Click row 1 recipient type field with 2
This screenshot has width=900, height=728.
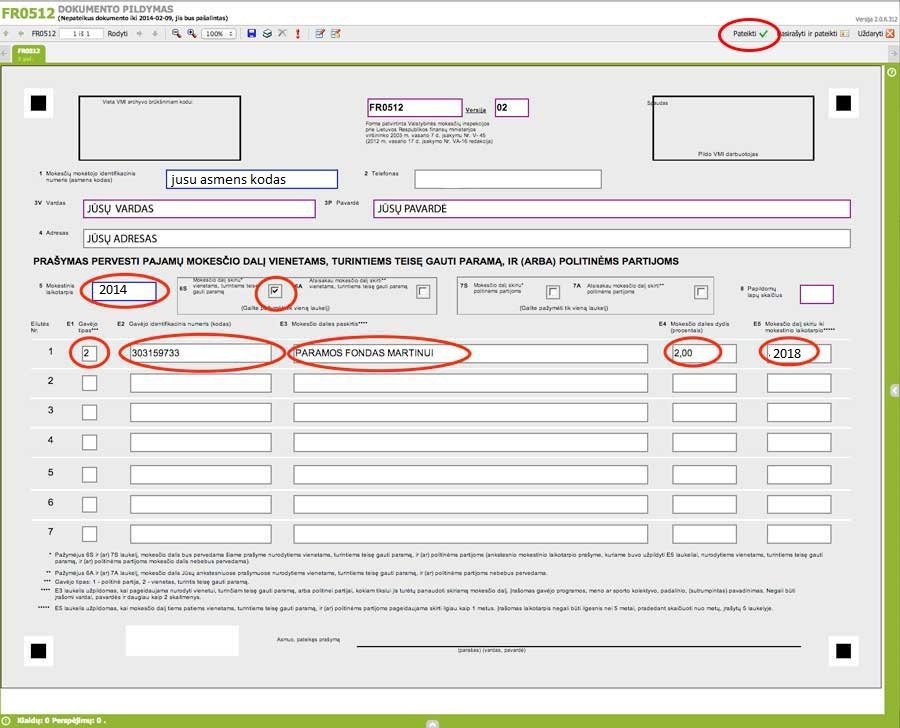(x=89, y=353)
